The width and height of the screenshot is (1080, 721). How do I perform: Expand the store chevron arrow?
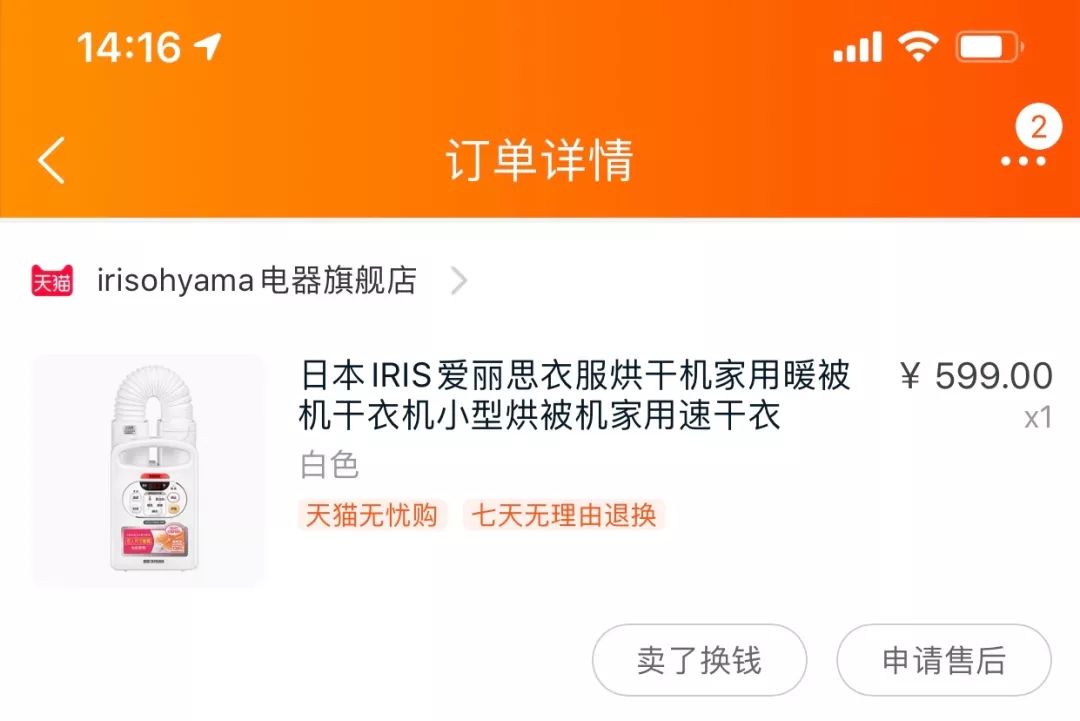pos(459,281)
